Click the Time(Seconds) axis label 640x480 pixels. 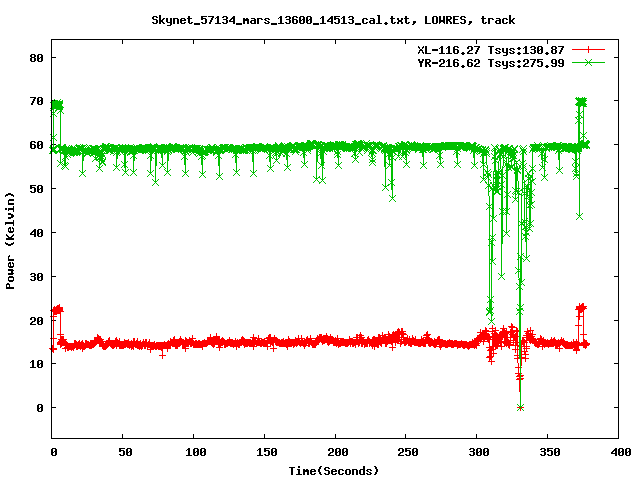coord(334,471)
